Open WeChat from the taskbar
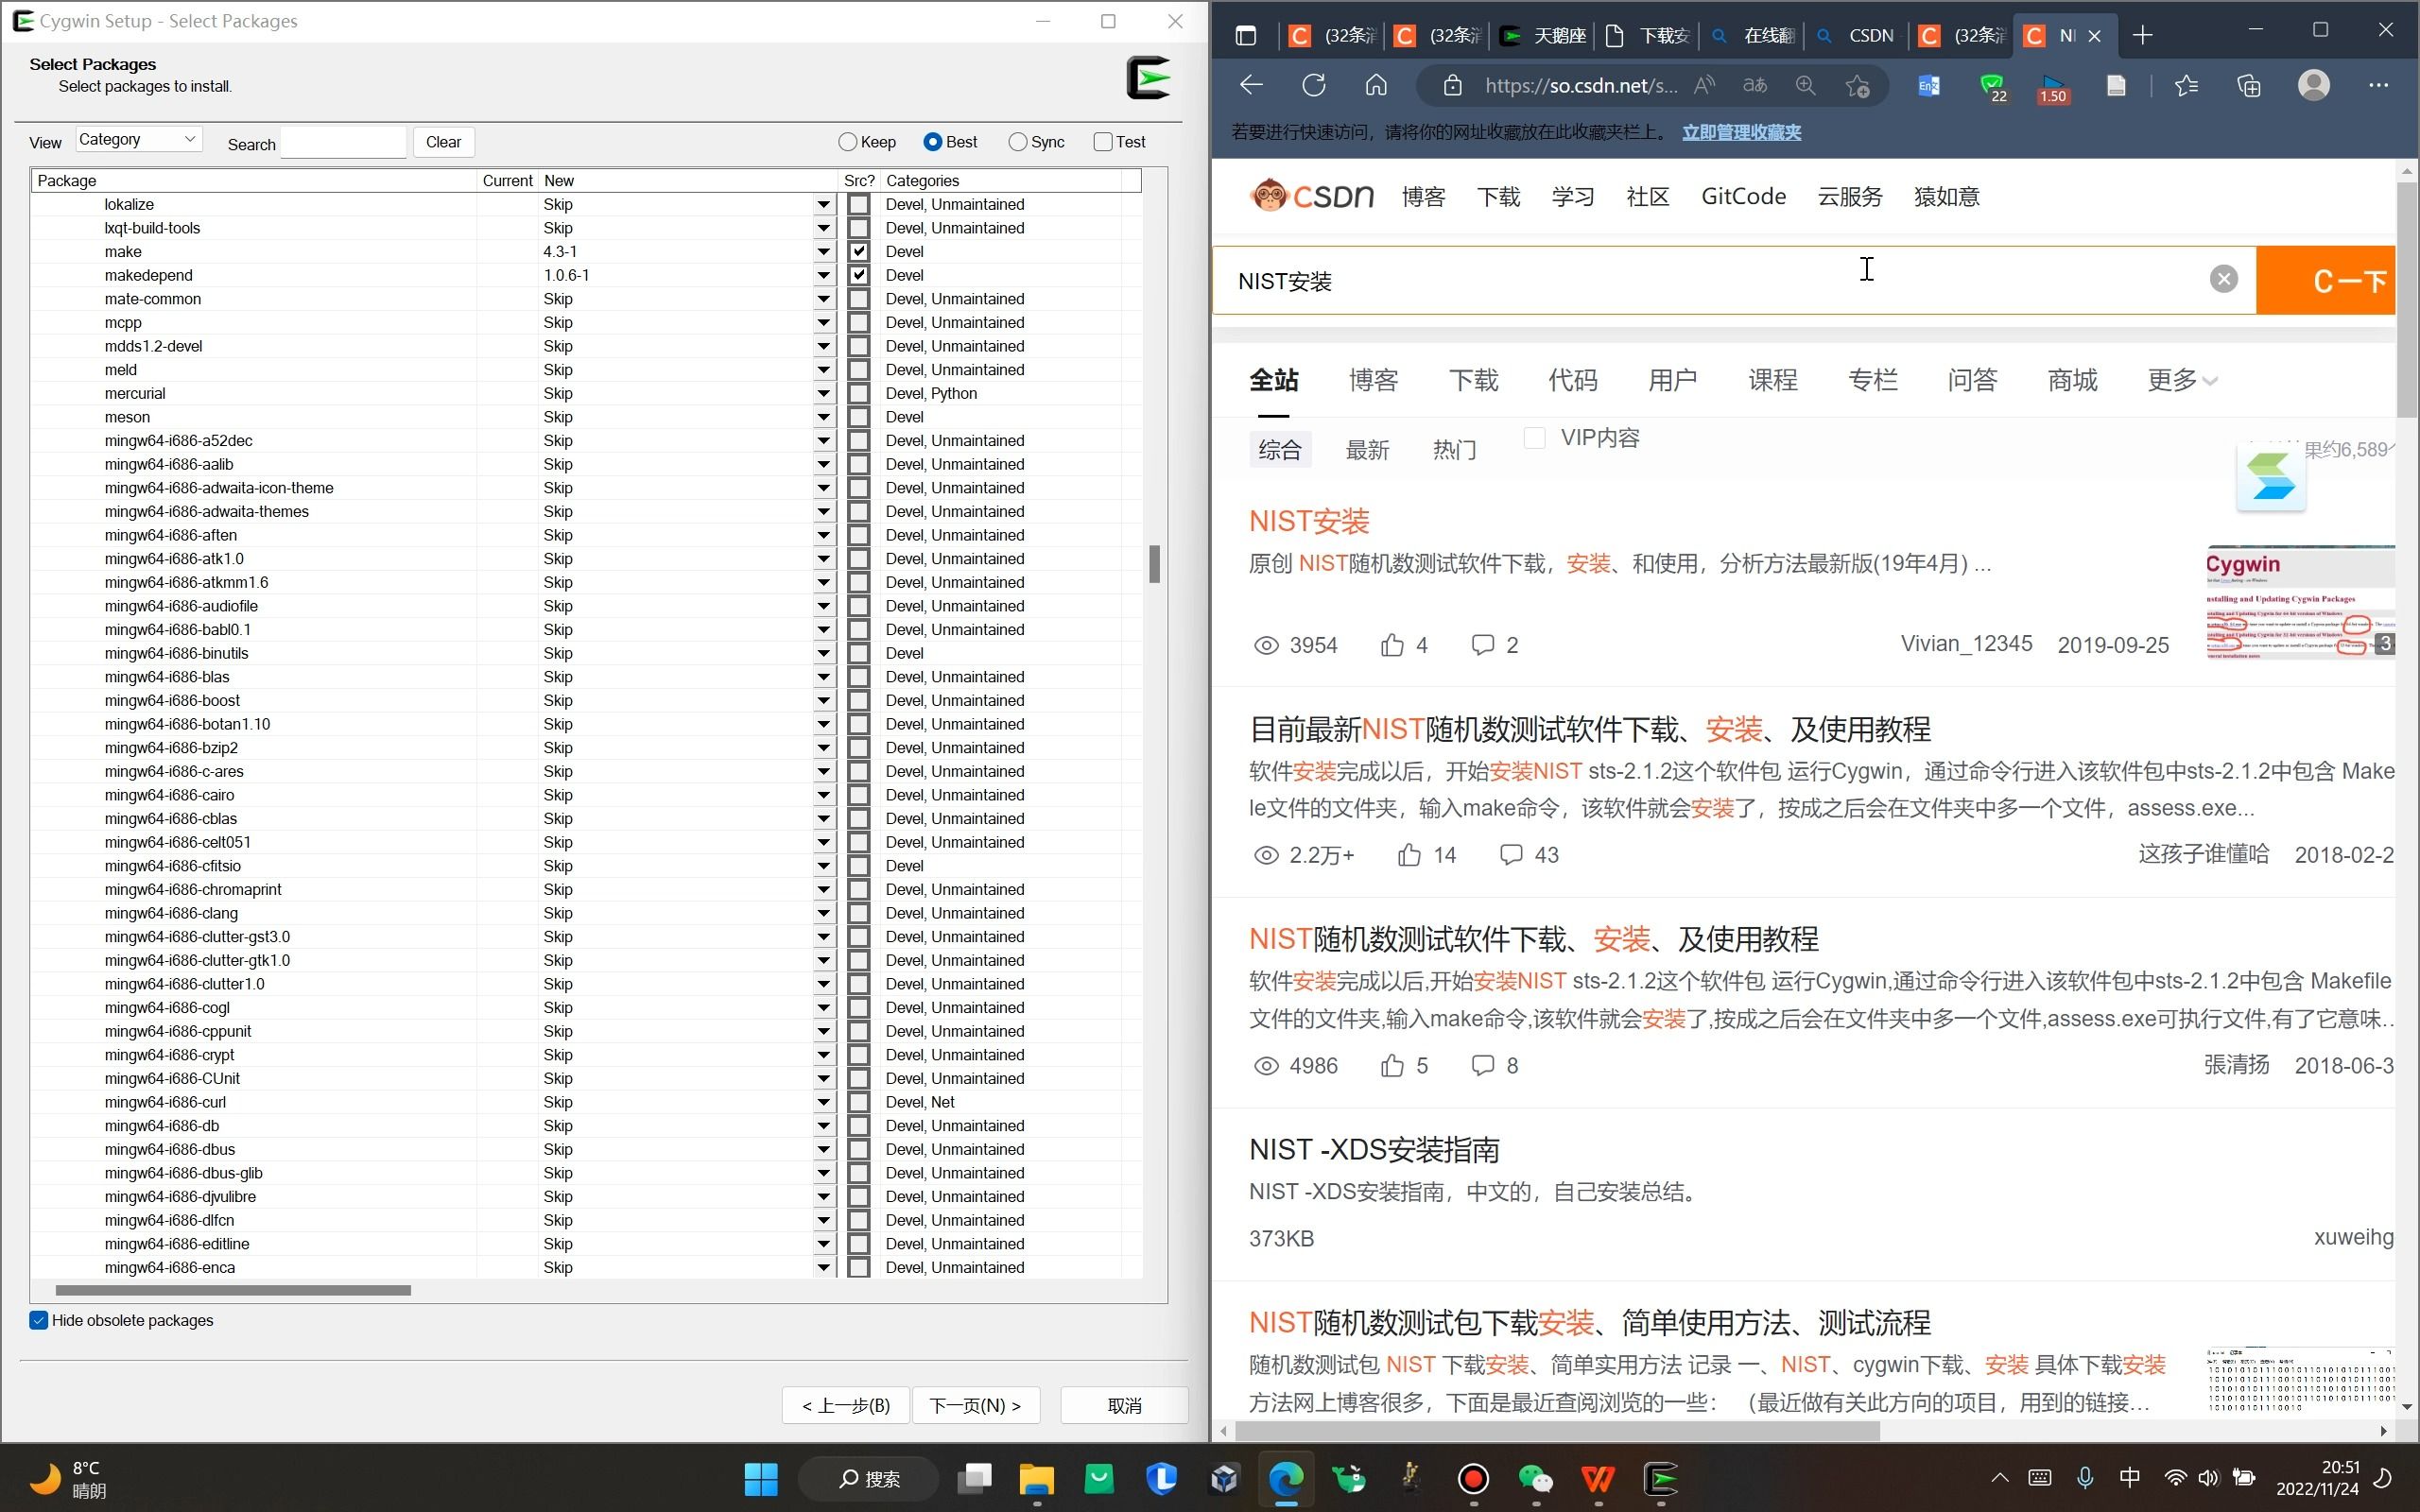The height and width of the screenshot is (1512, 2420). point(1535,1479)
